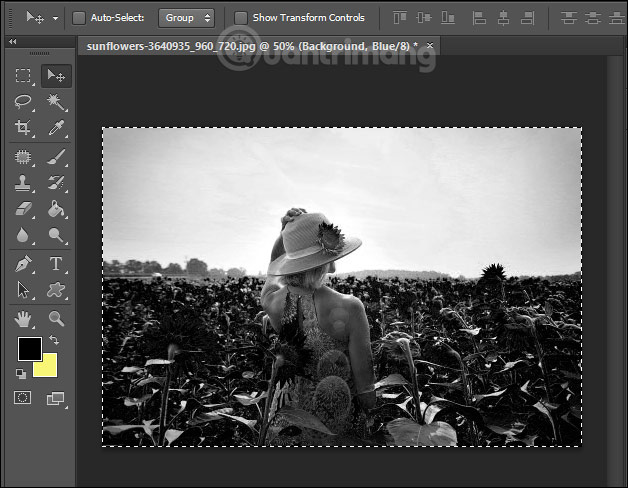This screenshot has height=488, width=628.
Task: Click align top edges icon
Action: (x=400, y=18)
